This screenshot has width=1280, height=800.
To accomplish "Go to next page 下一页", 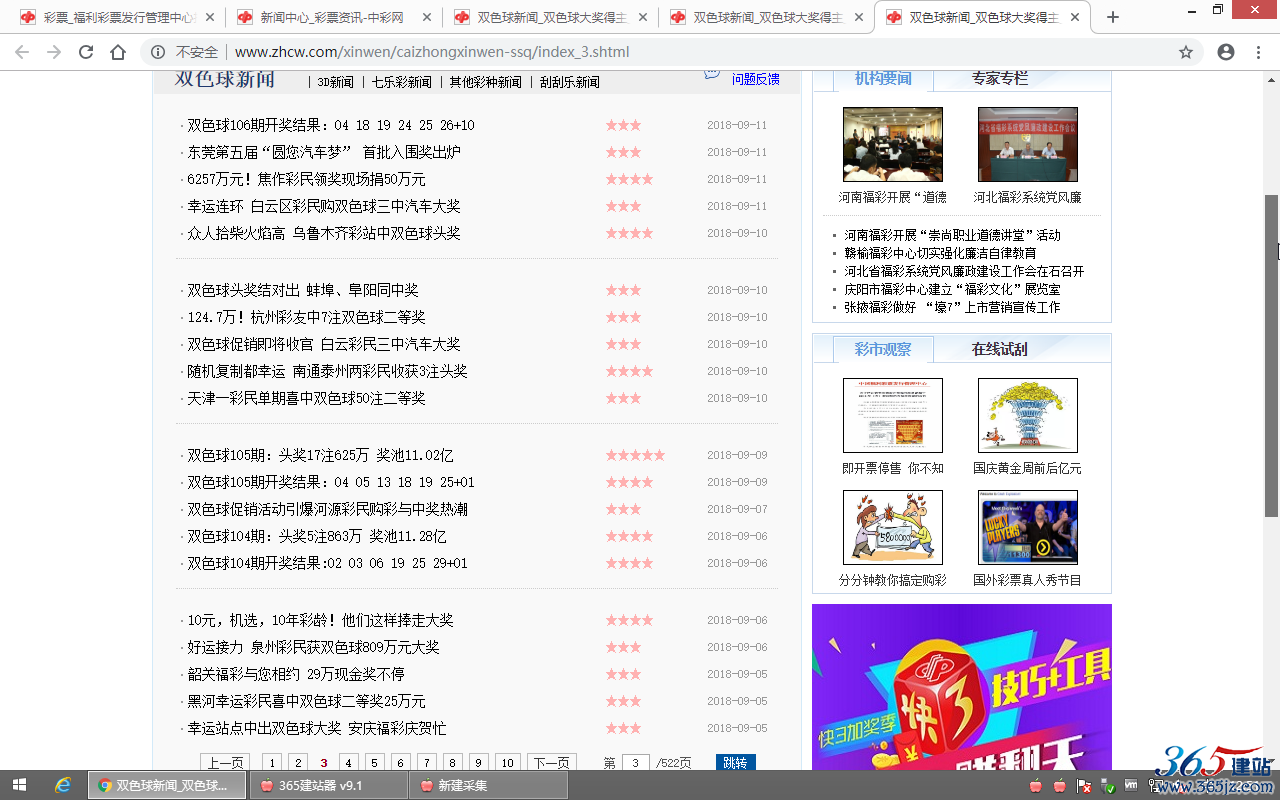I will (552, 762).
